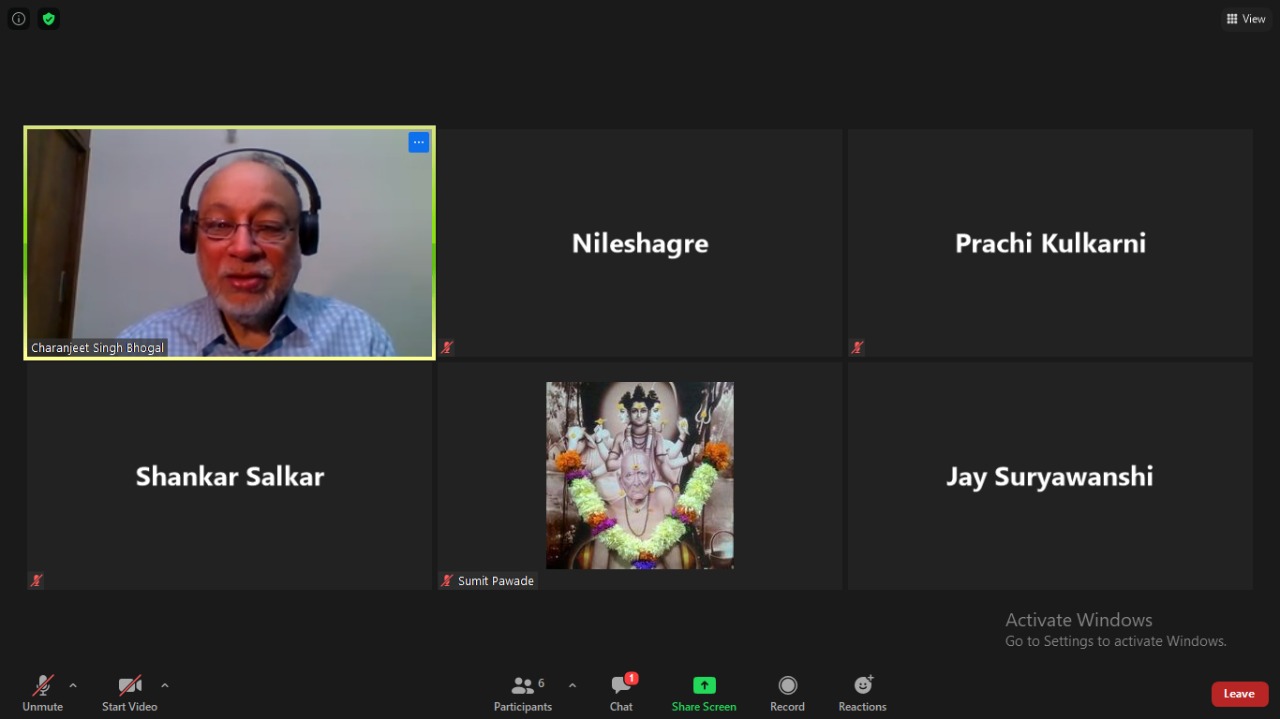Select the Jay Suryawanshi participant tile
This screenshot has height=719, width=1280.
1050,475
